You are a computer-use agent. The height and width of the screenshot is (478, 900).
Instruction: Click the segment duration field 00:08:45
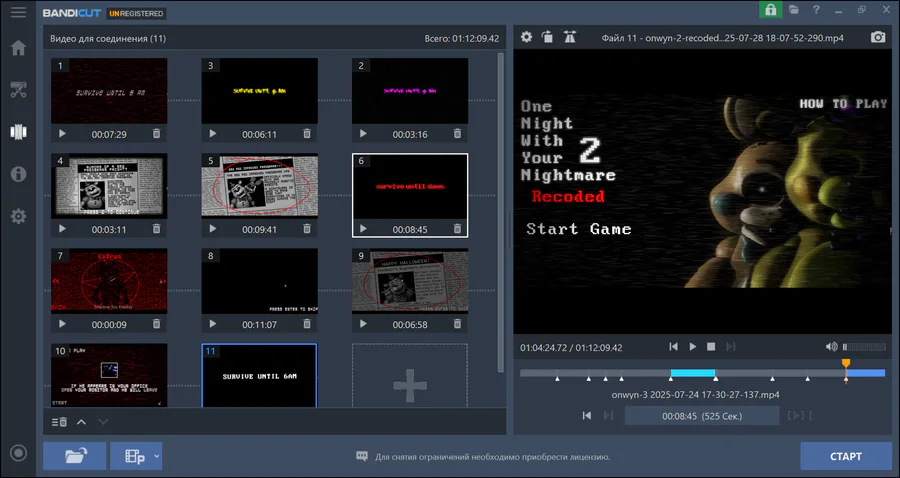[x=702, y=416]
